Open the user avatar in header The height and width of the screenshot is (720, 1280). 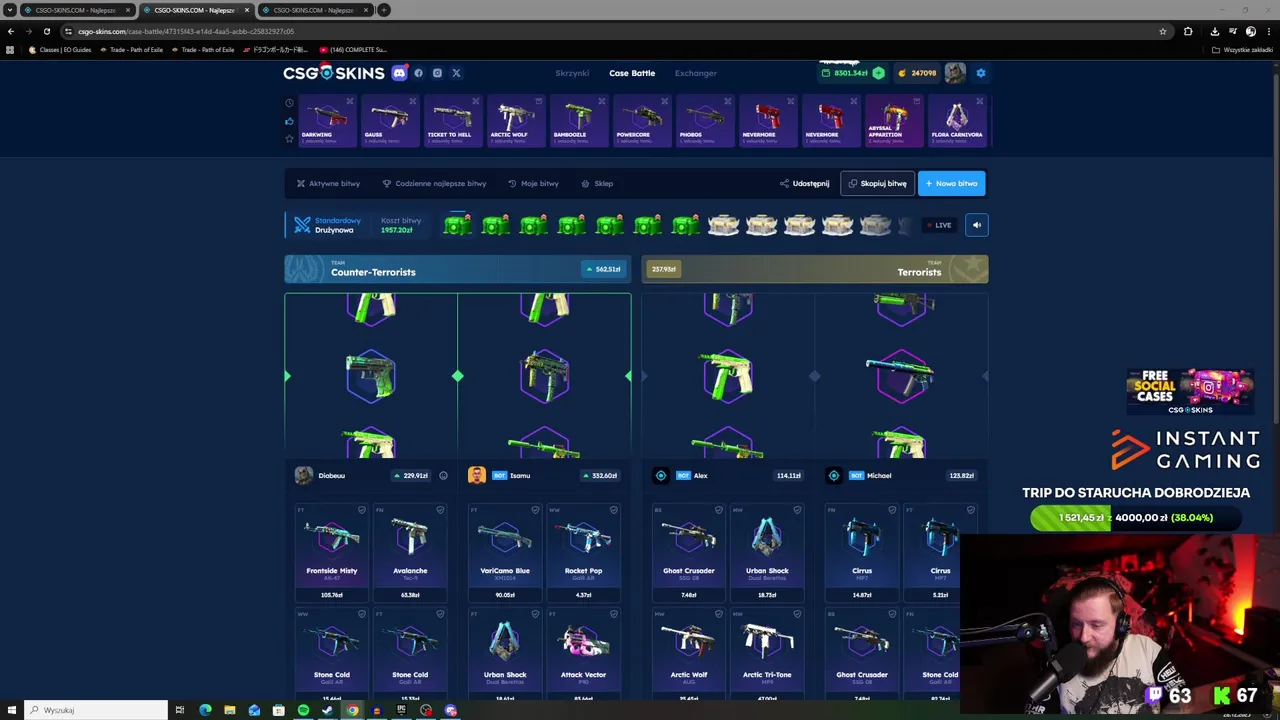pos(955,73)
